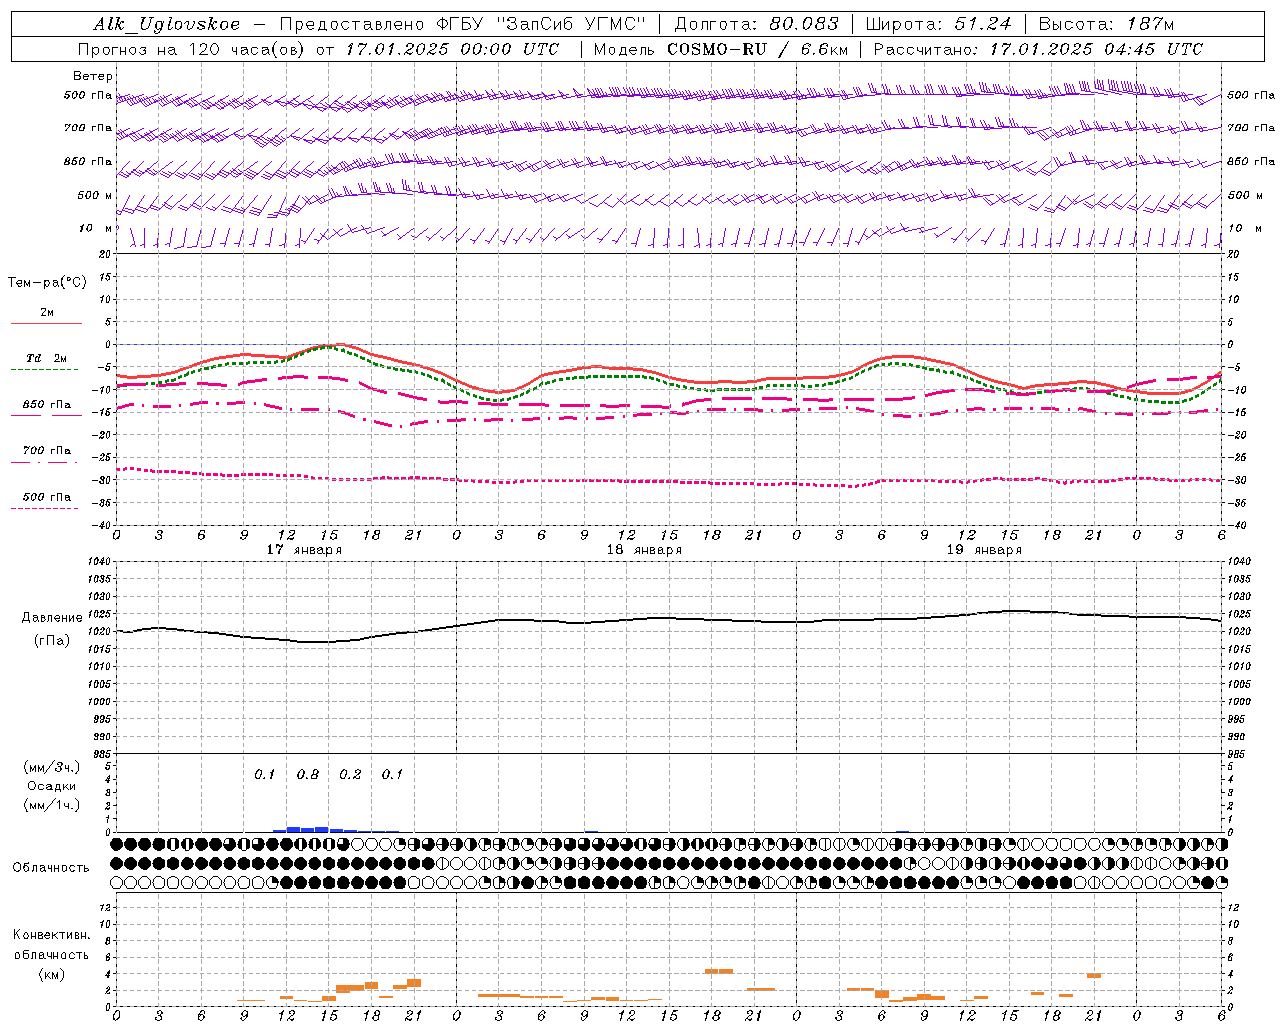Click the dotted blue 0°C reference line
The width and height of the screenshot is (1280, 1024).
coord(669,344)
